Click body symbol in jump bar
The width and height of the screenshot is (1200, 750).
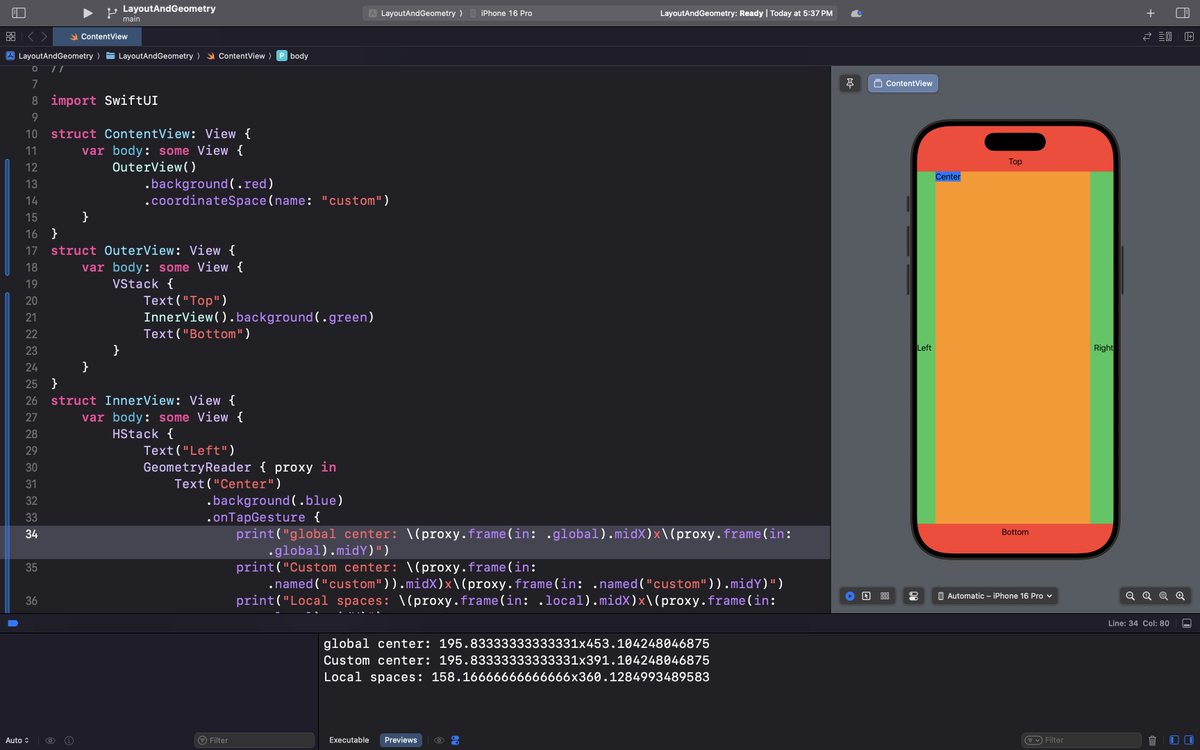293,56
